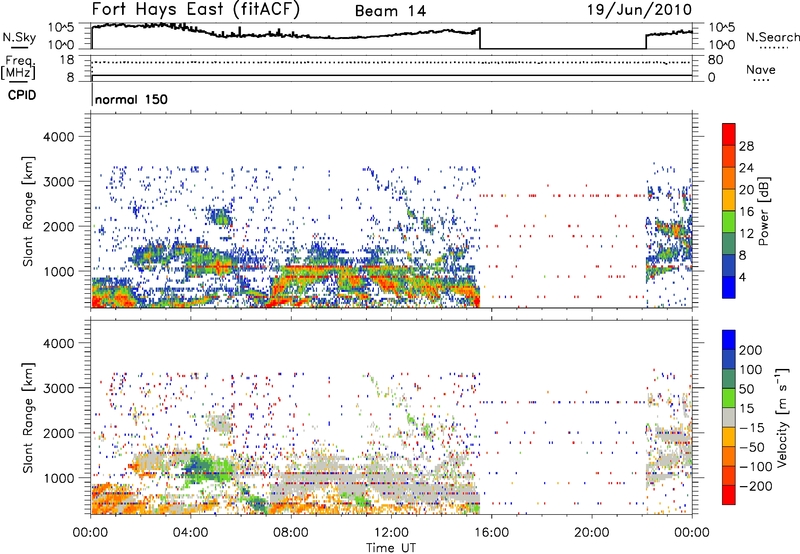The image size is (800, 554).
Task: Click the '50' label on the velocity colorbar
Action: click(746, 389)
